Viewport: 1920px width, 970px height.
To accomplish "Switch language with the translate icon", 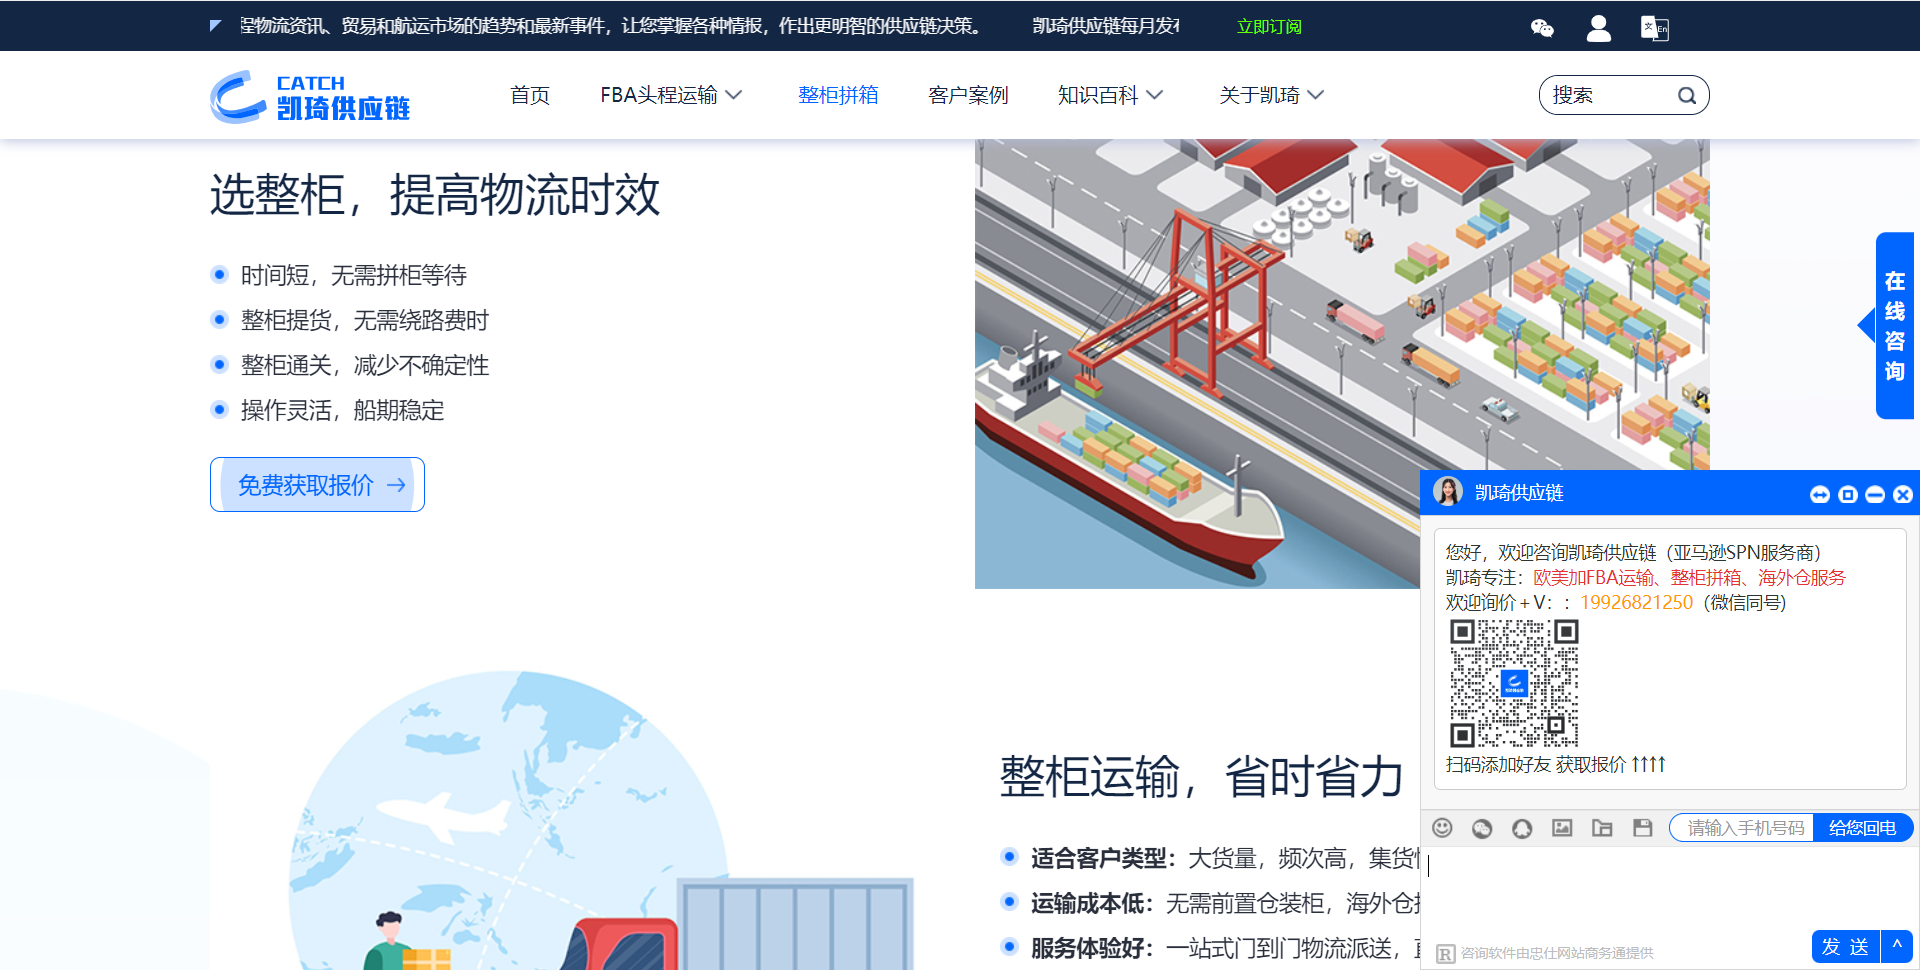I will pos(1654,28).
